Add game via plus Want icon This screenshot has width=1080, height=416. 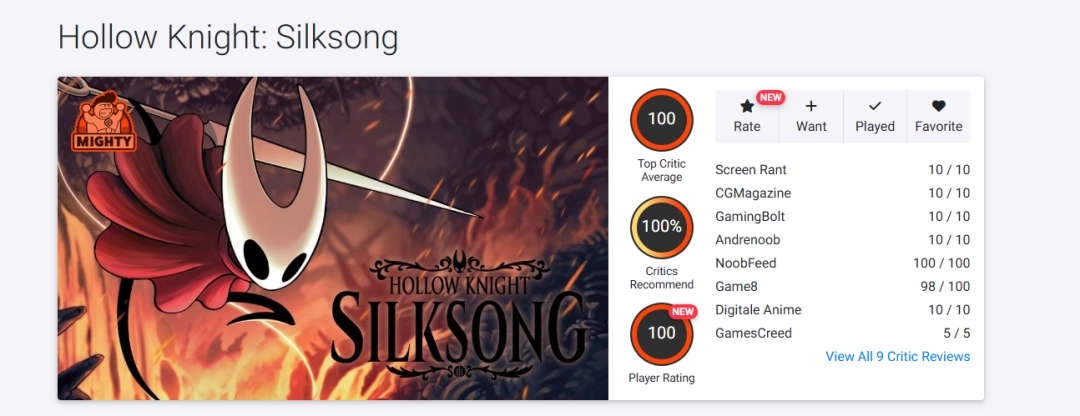click(x=811, y=106)
